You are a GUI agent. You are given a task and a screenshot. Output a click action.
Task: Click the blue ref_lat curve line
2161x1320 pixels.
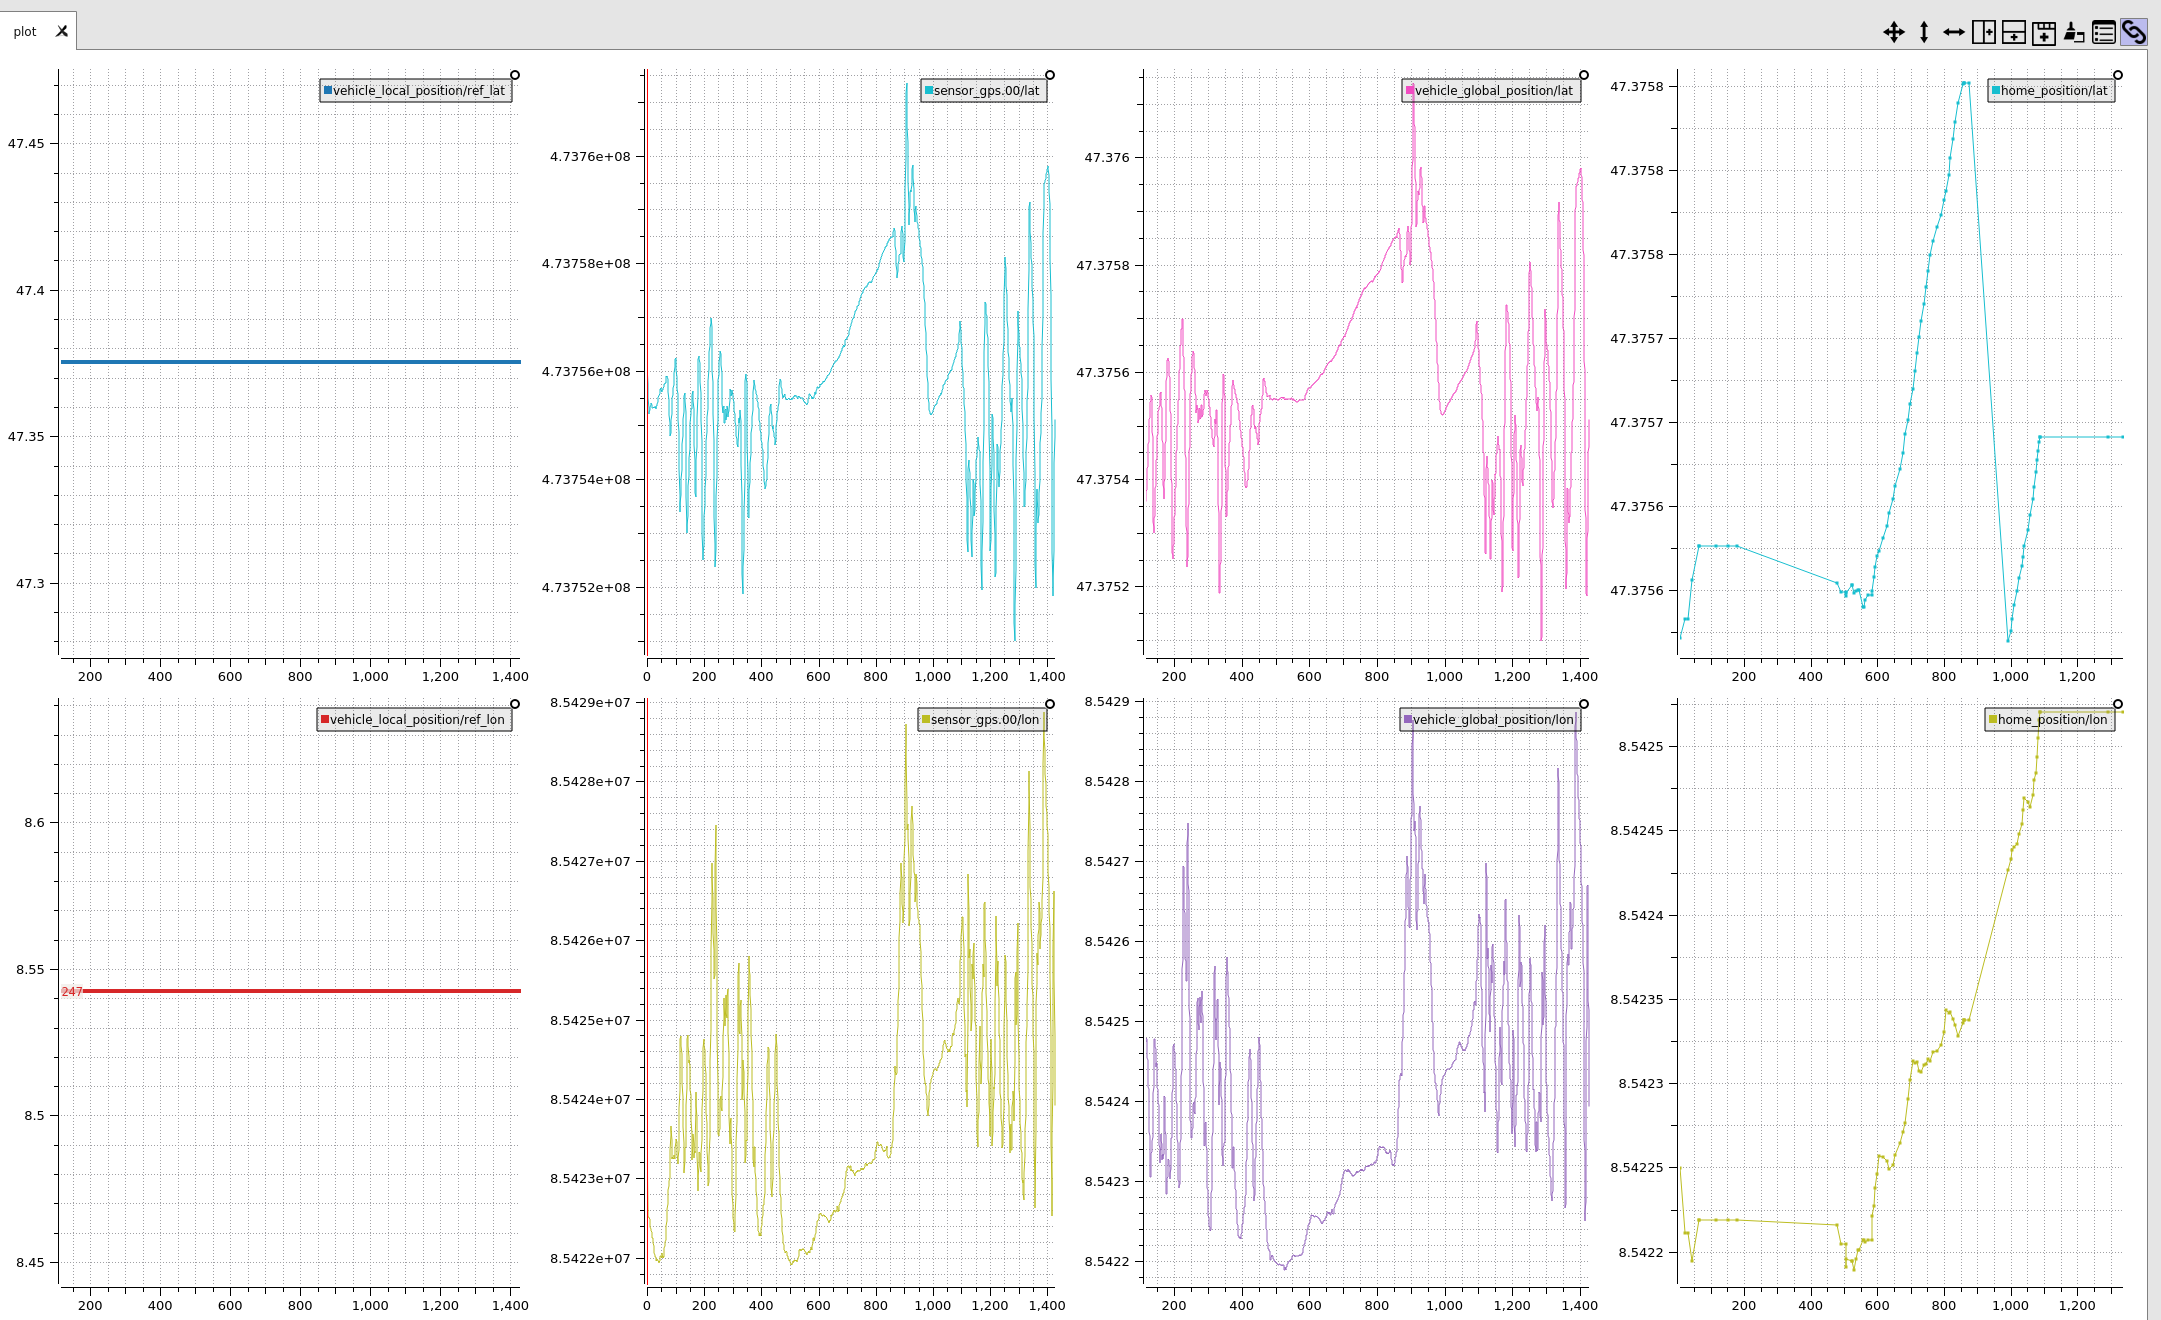290,362
